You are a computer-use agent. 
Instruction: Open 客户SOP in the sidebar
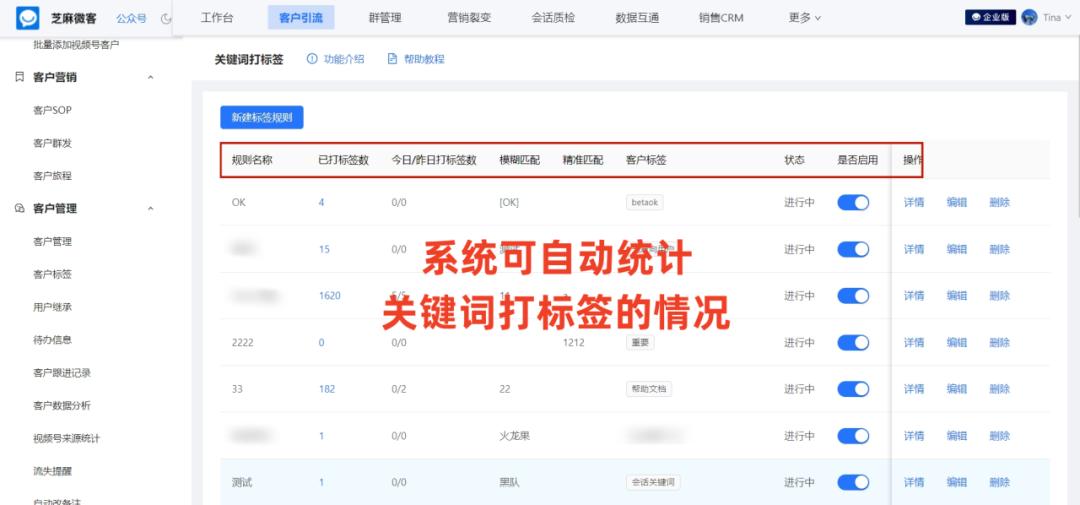tap(52, 110)
